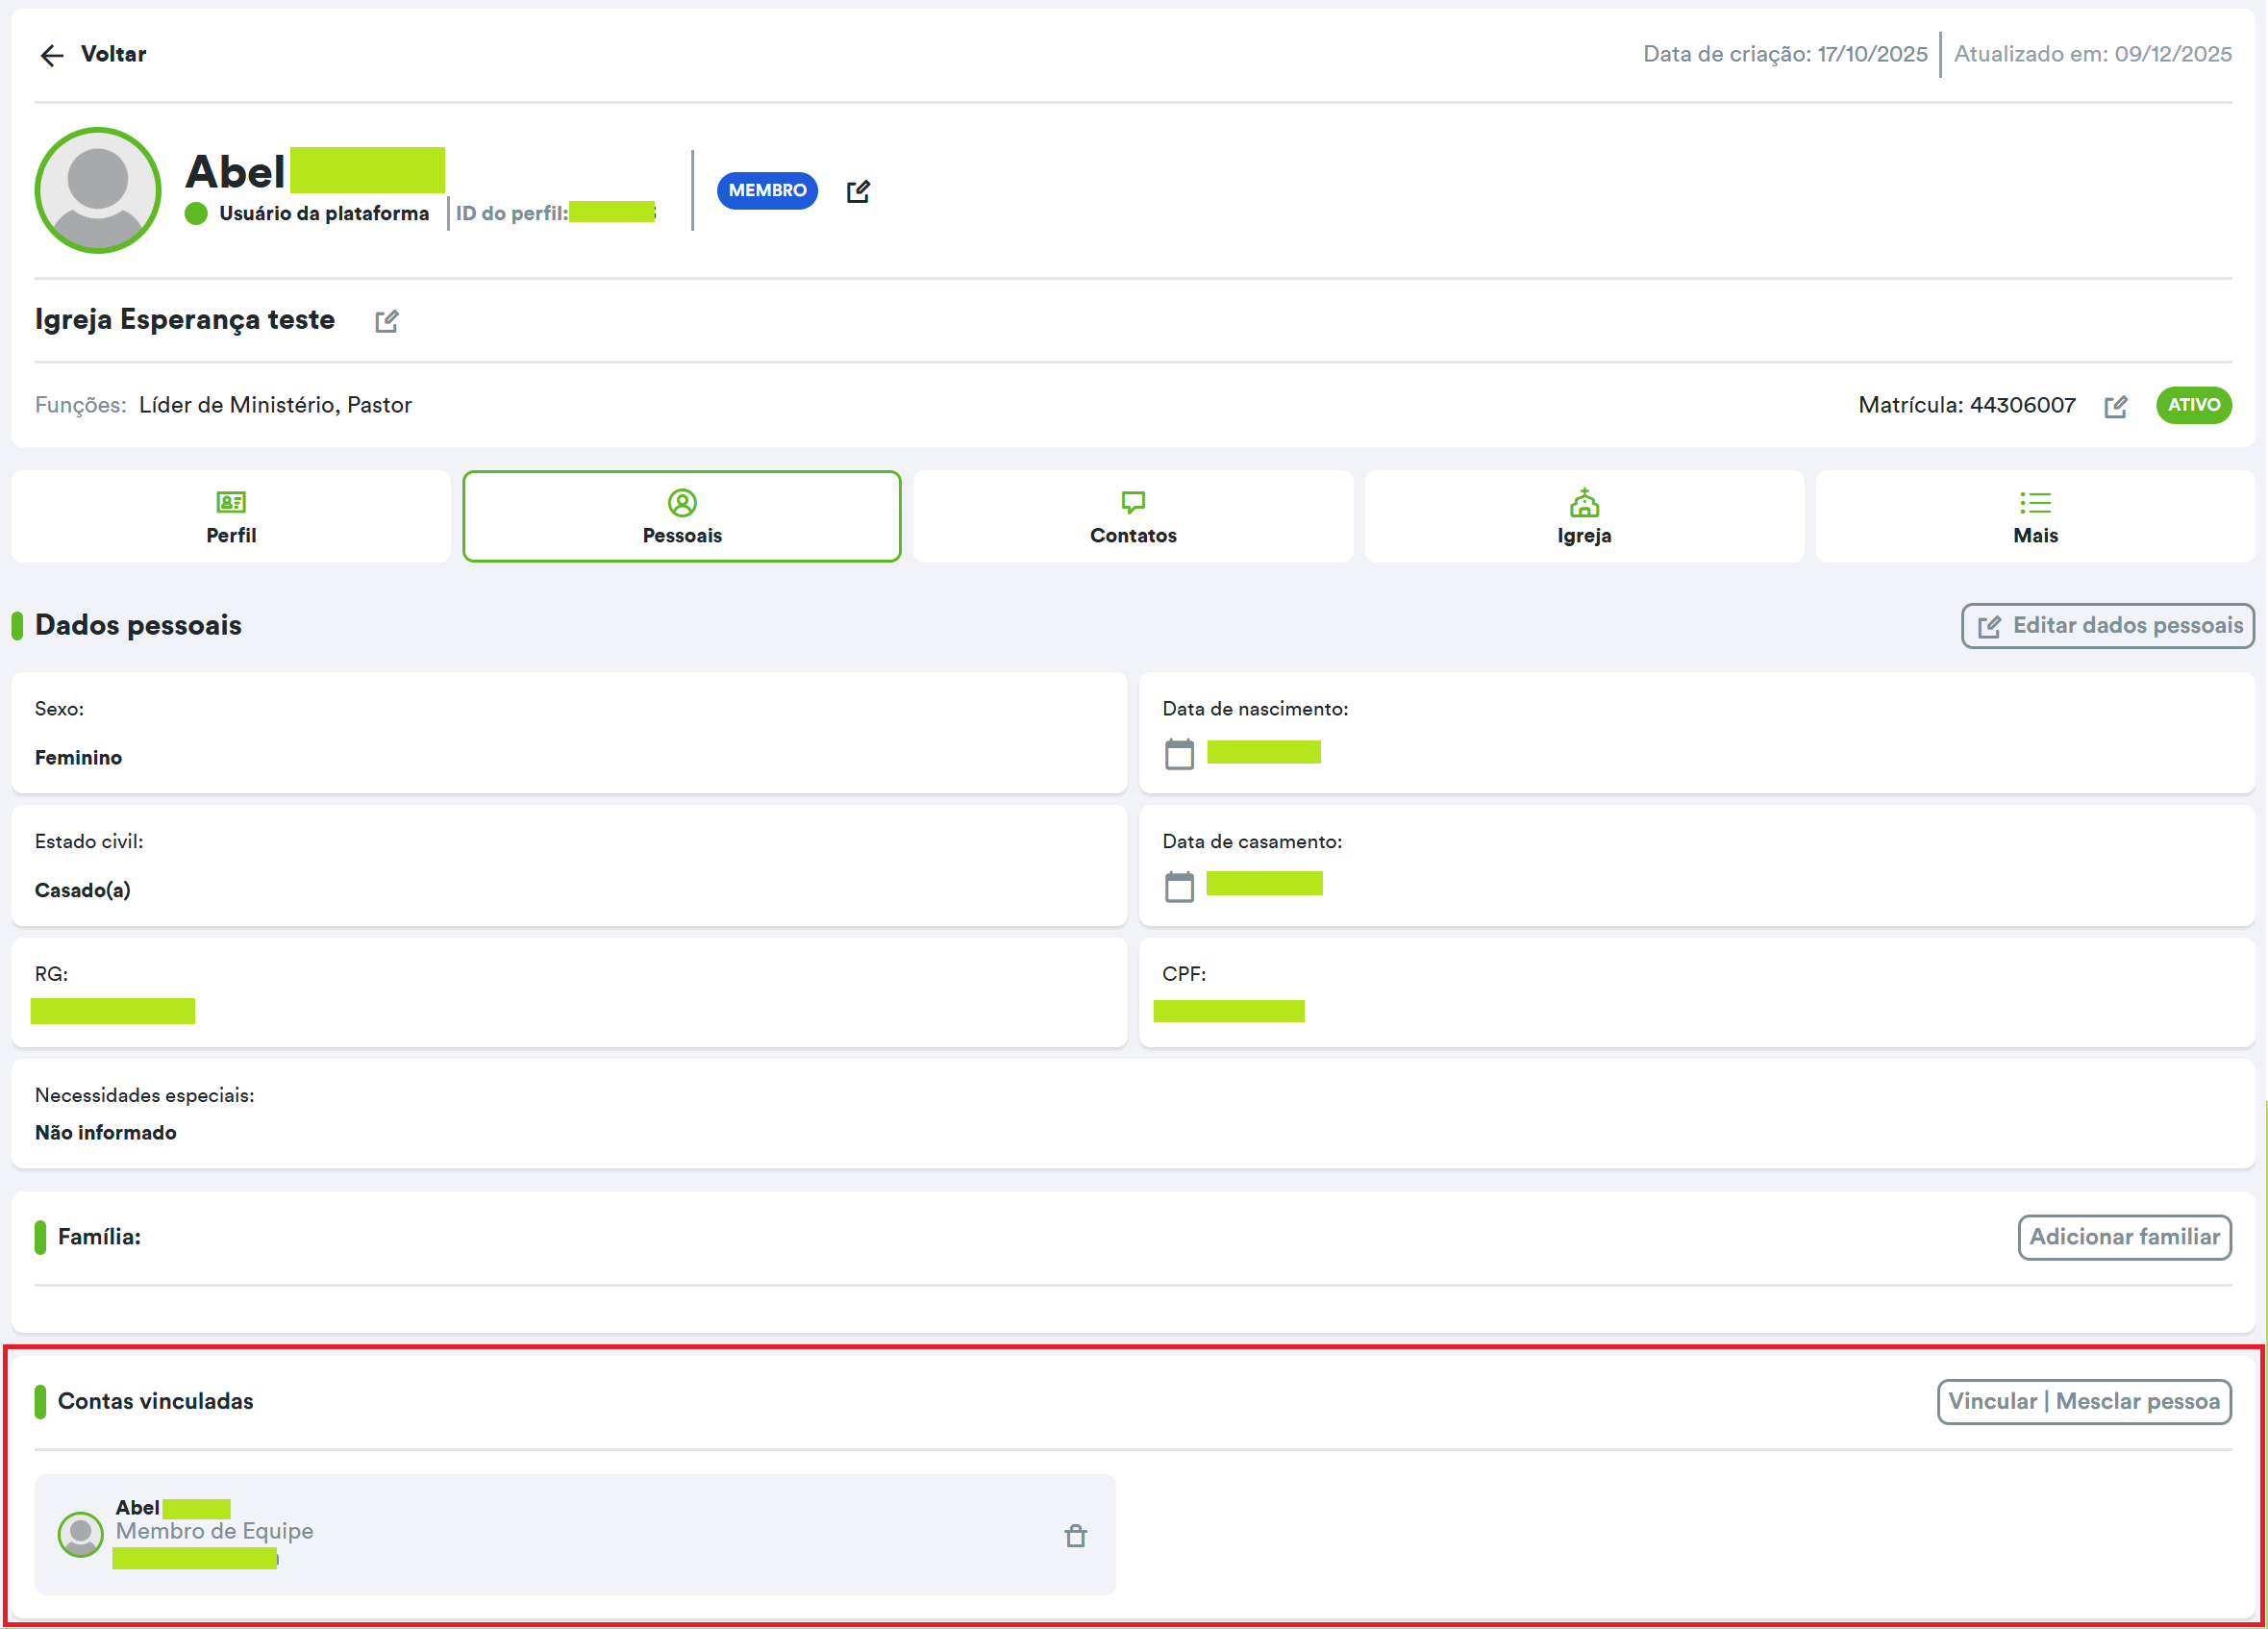Viewport: 2268px width, 1629px height.
Task: Click the Data de casamento calendar icon
Action: [x=1179, y=886]
